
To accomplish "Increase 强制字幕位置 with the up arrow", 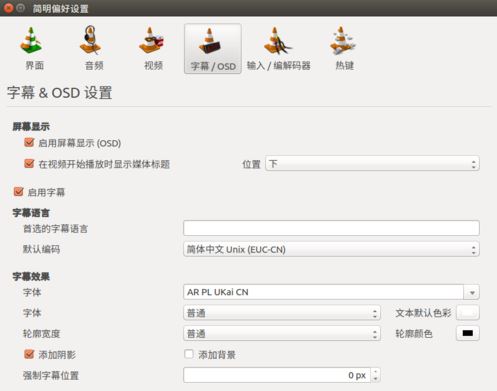I will [376, 371].
